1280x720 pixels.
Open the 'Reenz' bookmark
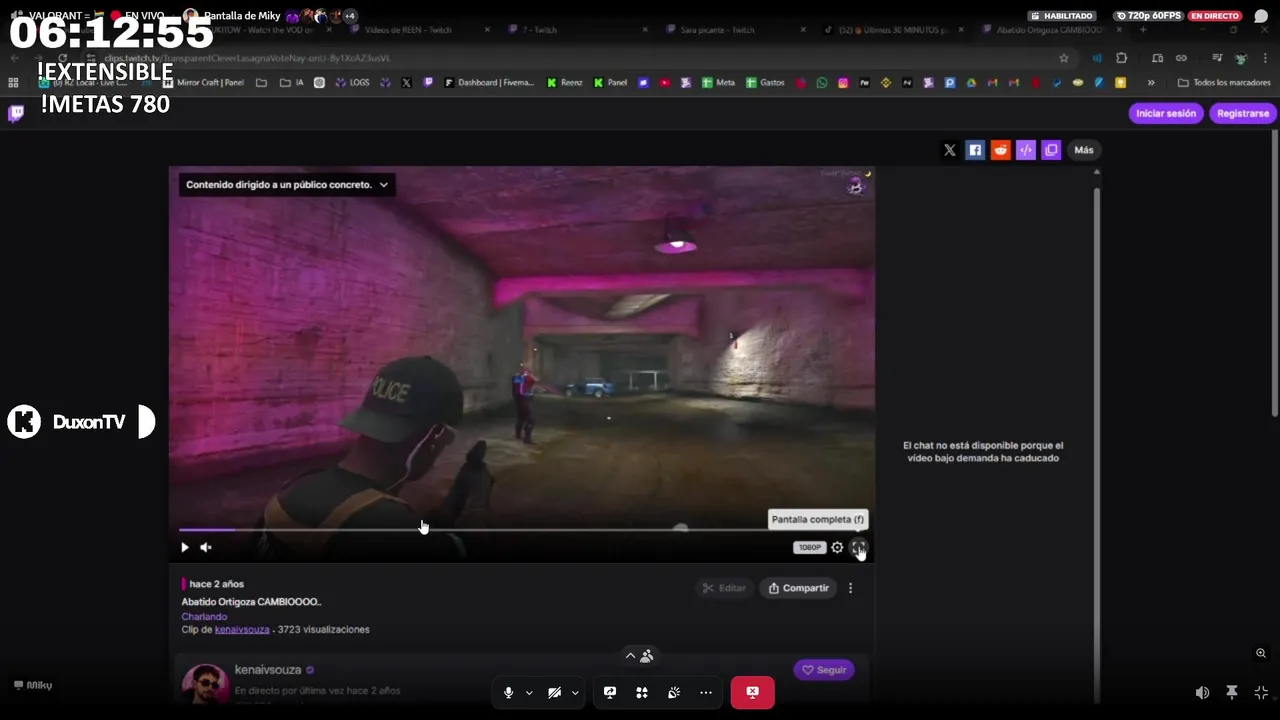pos(565,83)
